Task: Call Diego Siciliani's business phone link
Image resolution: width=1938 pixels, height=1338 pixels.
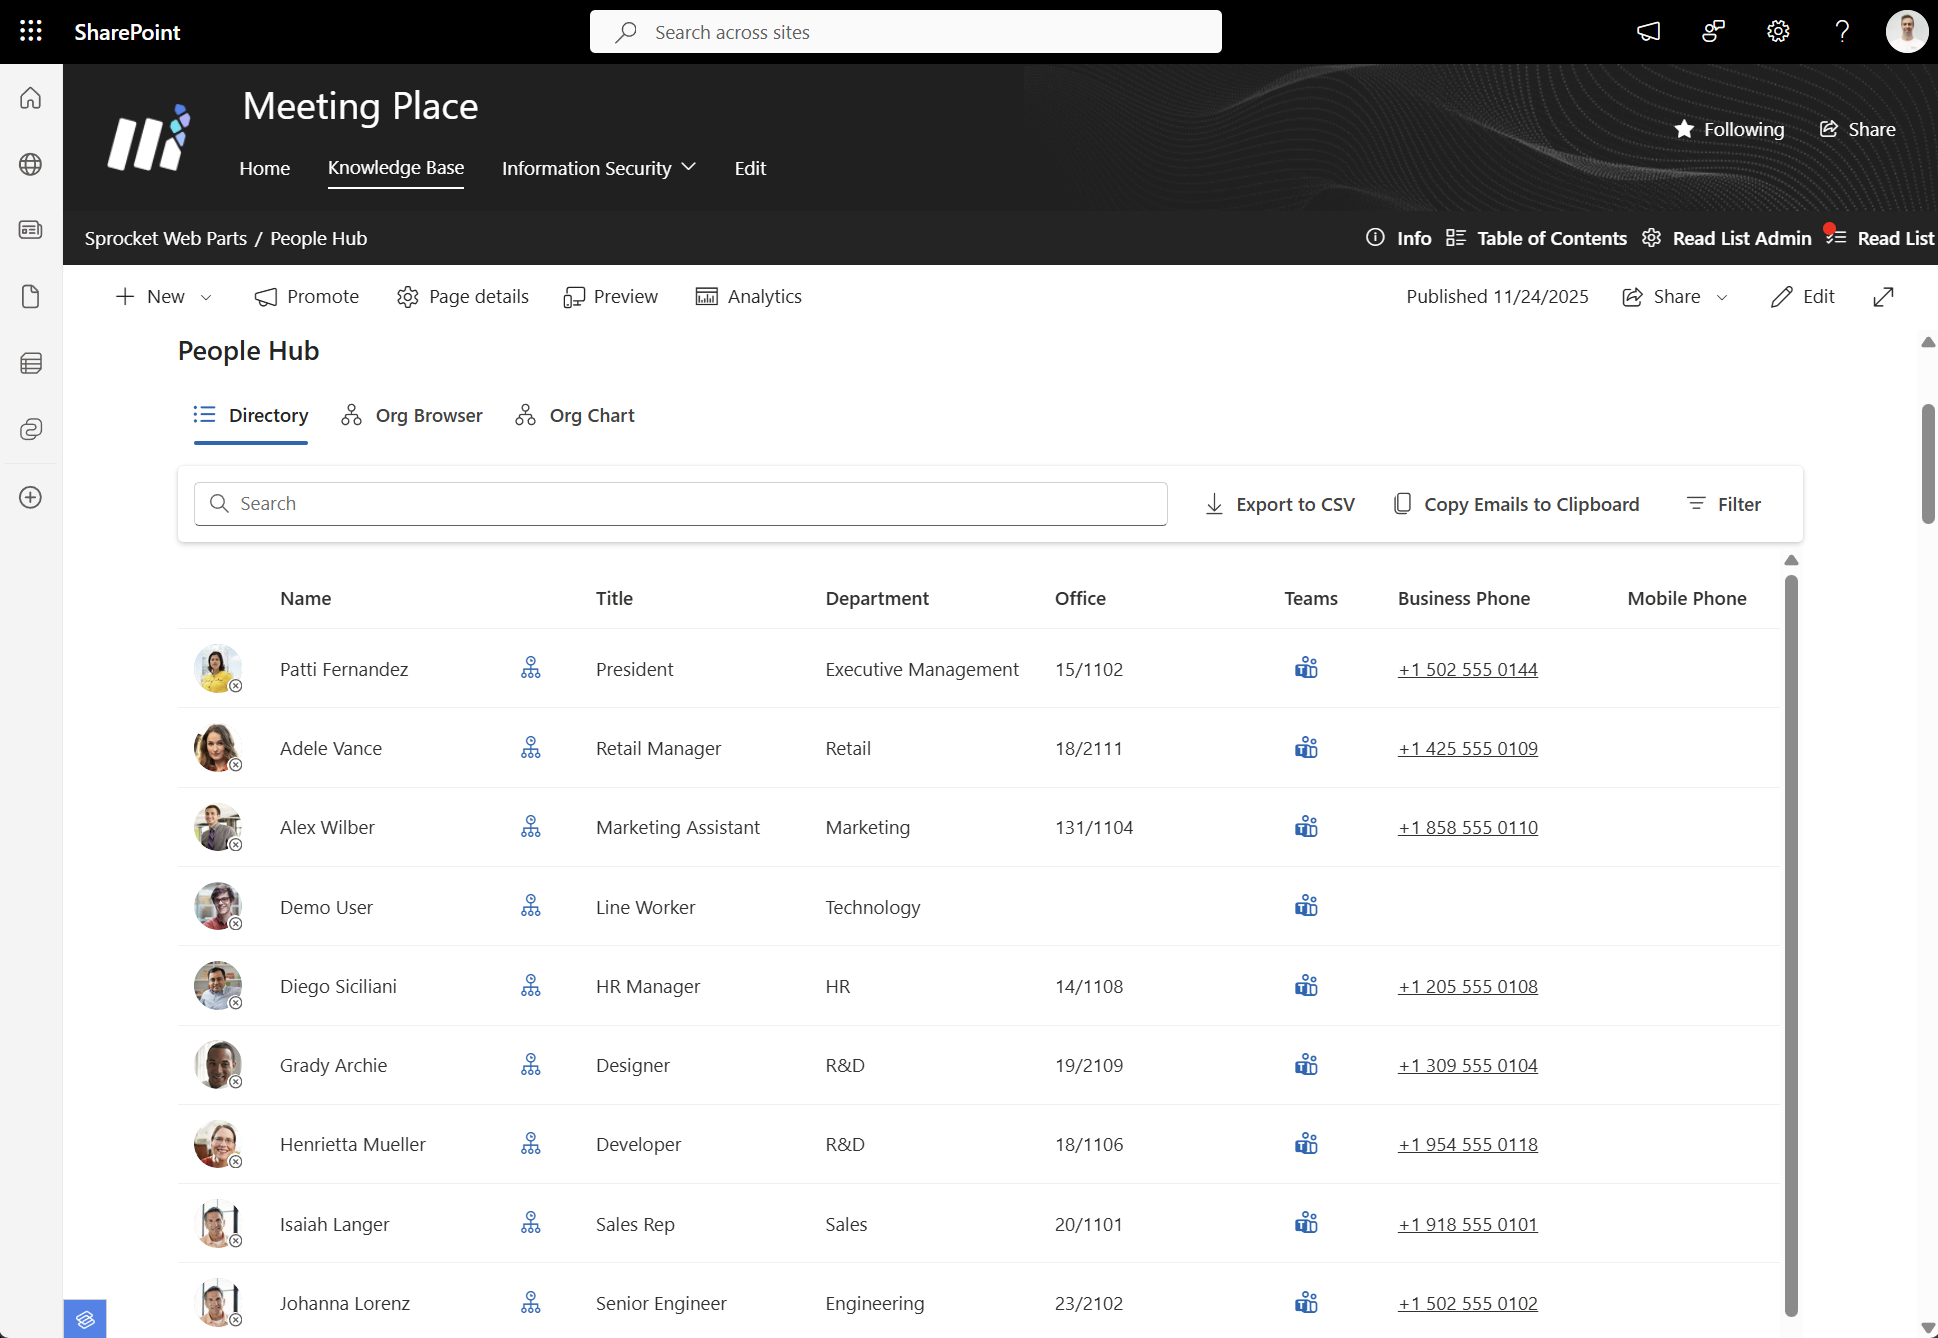Action: click(1467, 986)
